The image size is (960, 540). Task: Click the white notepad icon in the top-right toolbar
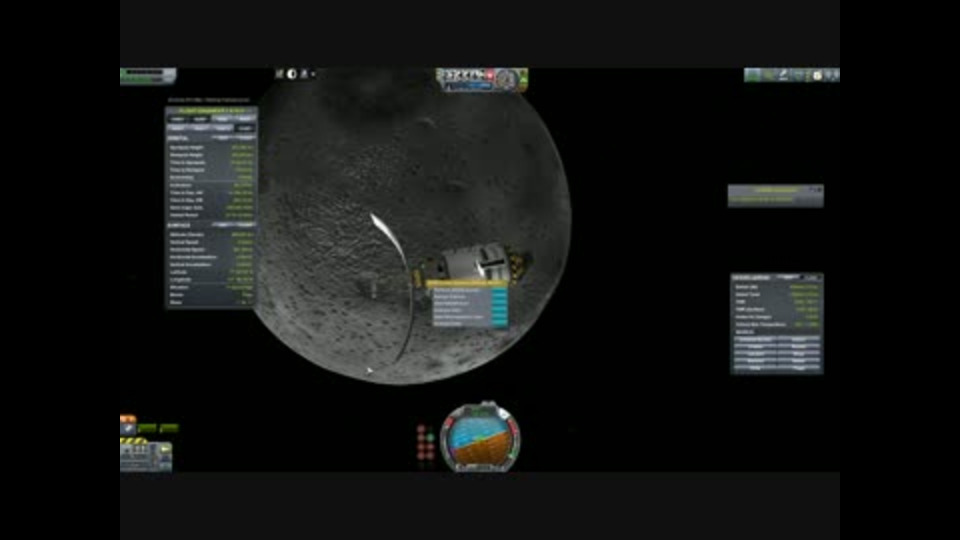(x=817, y=75)
